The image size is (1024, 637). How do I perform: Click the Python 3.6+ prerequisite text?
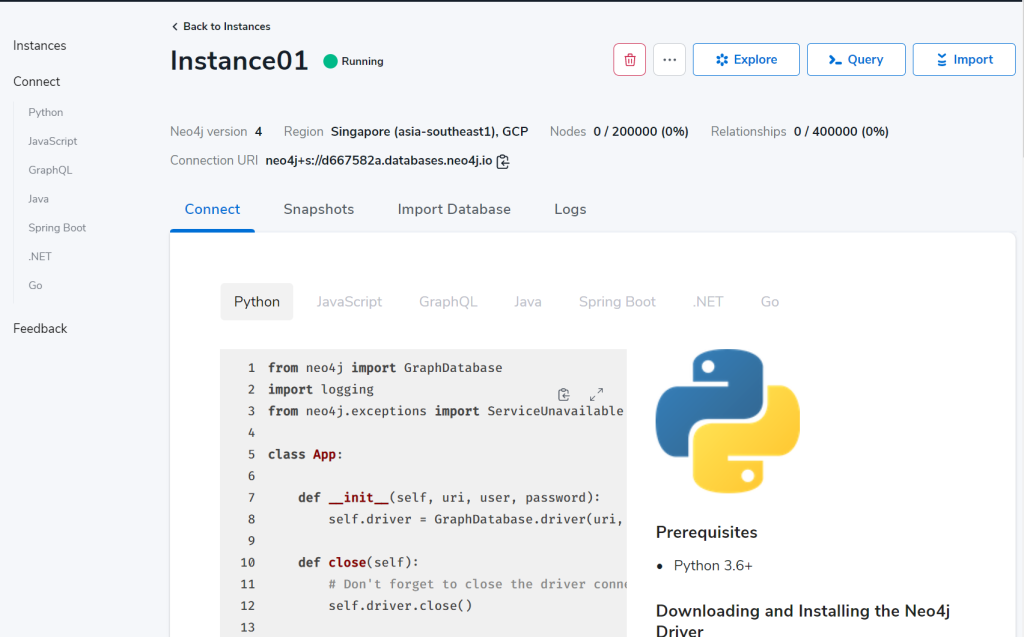713,566
